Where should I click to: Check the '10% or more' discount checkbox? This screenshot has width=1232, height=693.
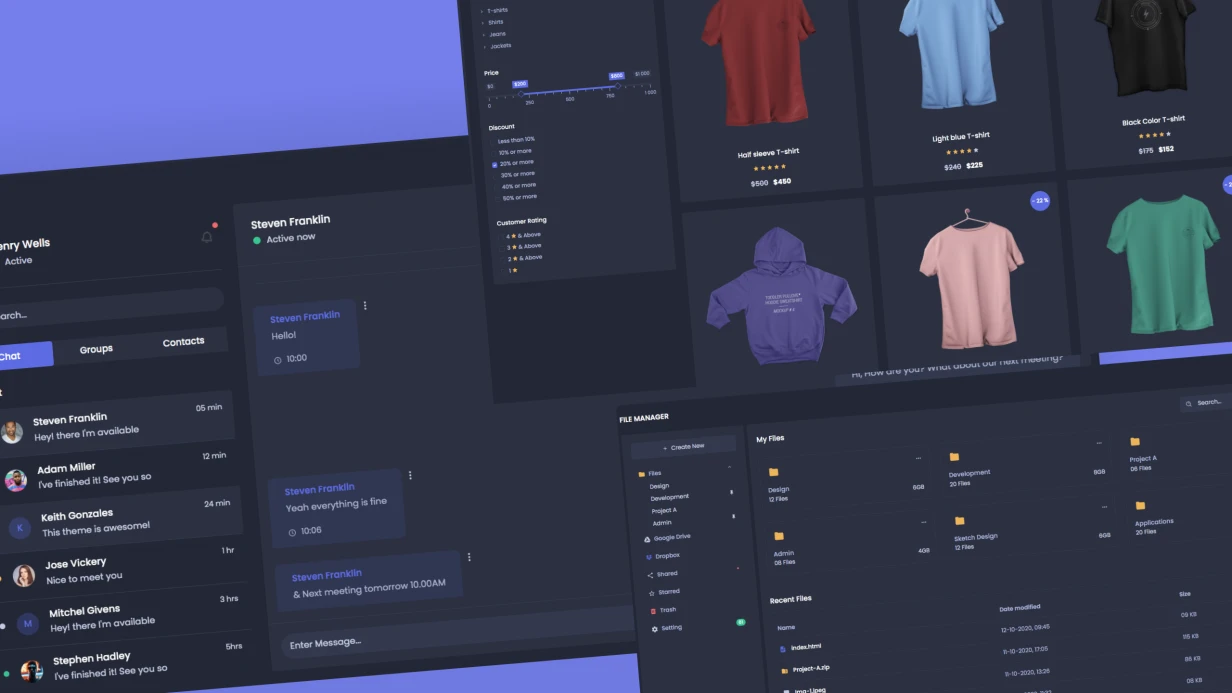point(494,153)
